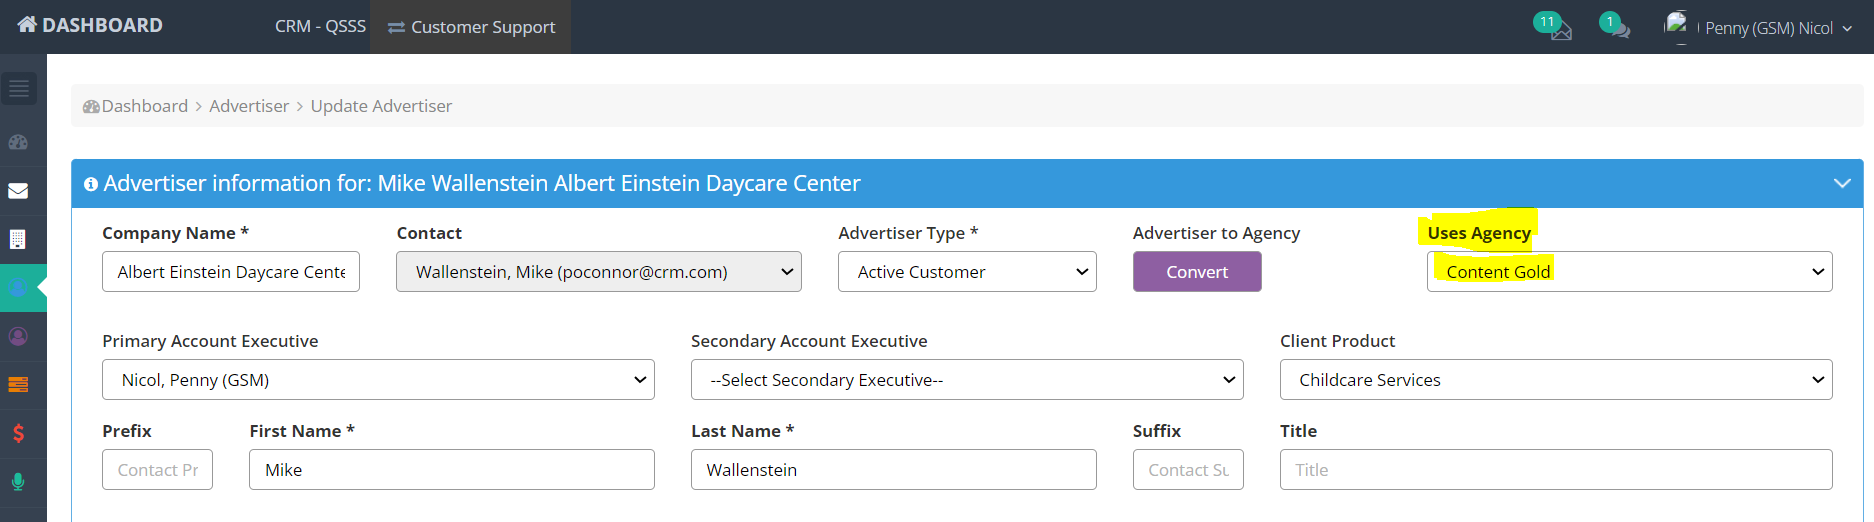Open the Client Product dropdown

(1555, 380)
